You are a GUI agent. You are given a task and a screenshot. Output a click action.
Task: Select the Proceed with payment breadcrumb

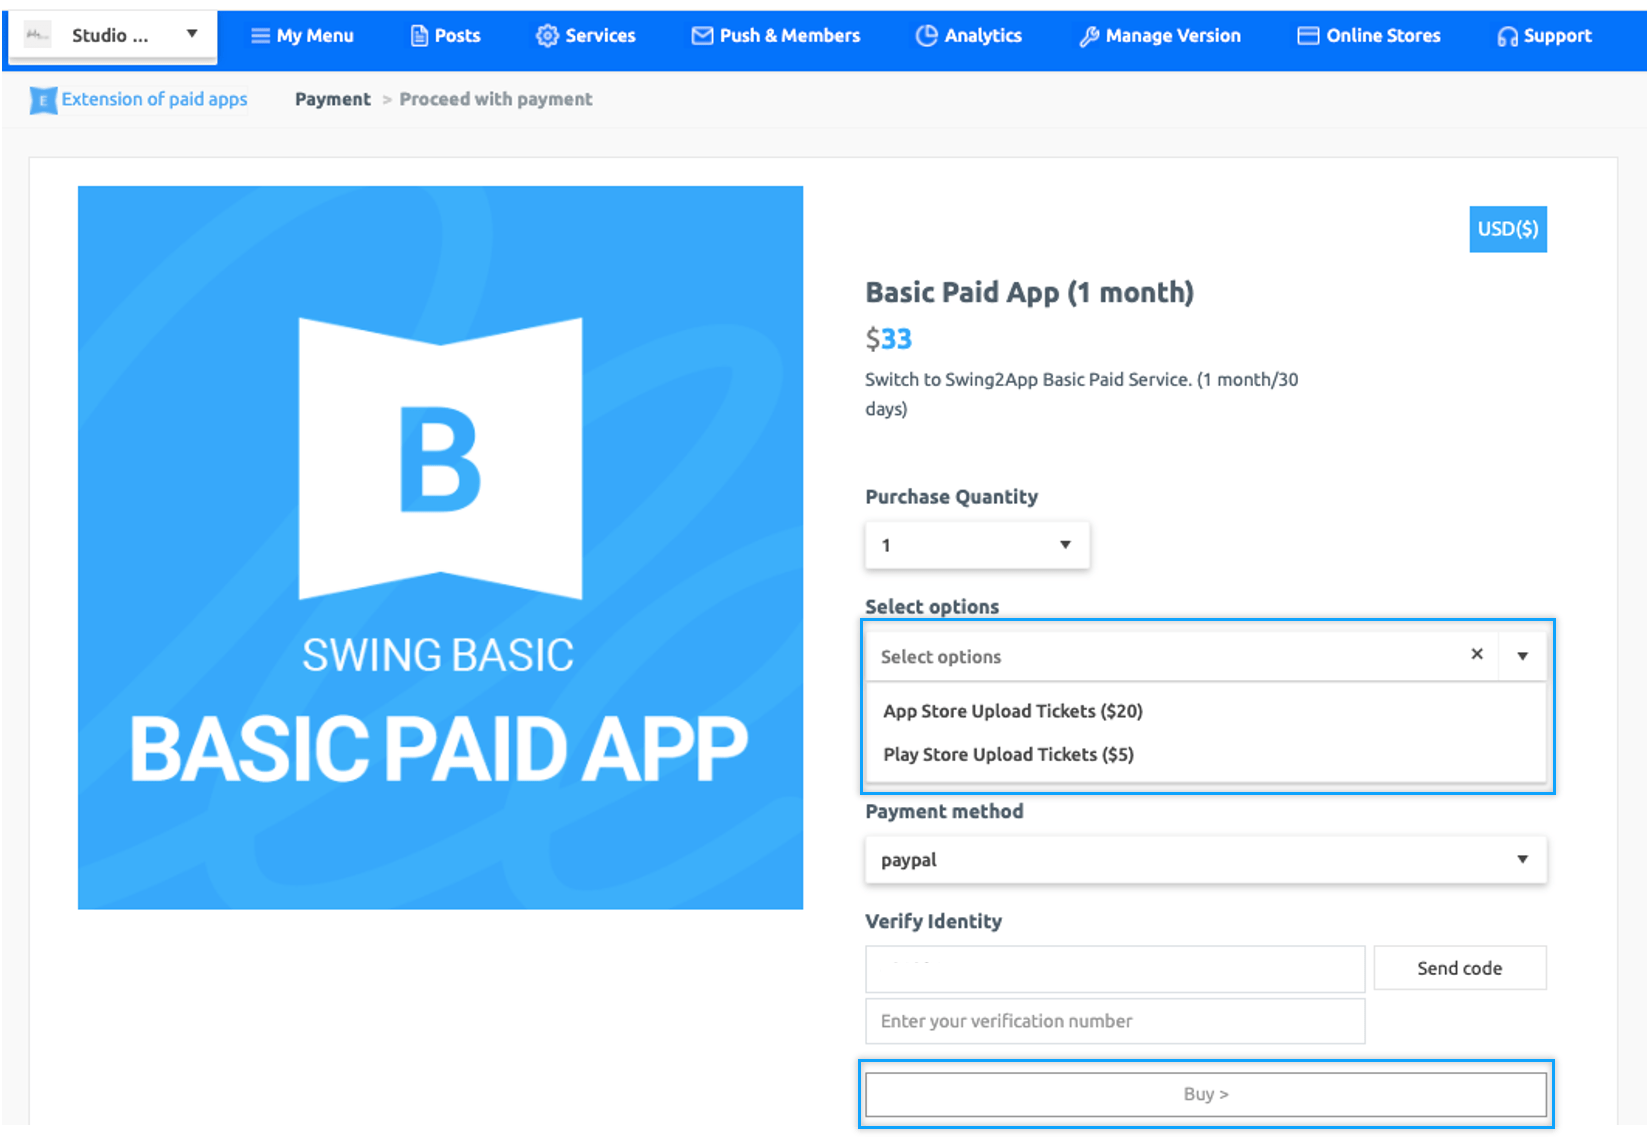pyautogui.click(x=496, y=99)
